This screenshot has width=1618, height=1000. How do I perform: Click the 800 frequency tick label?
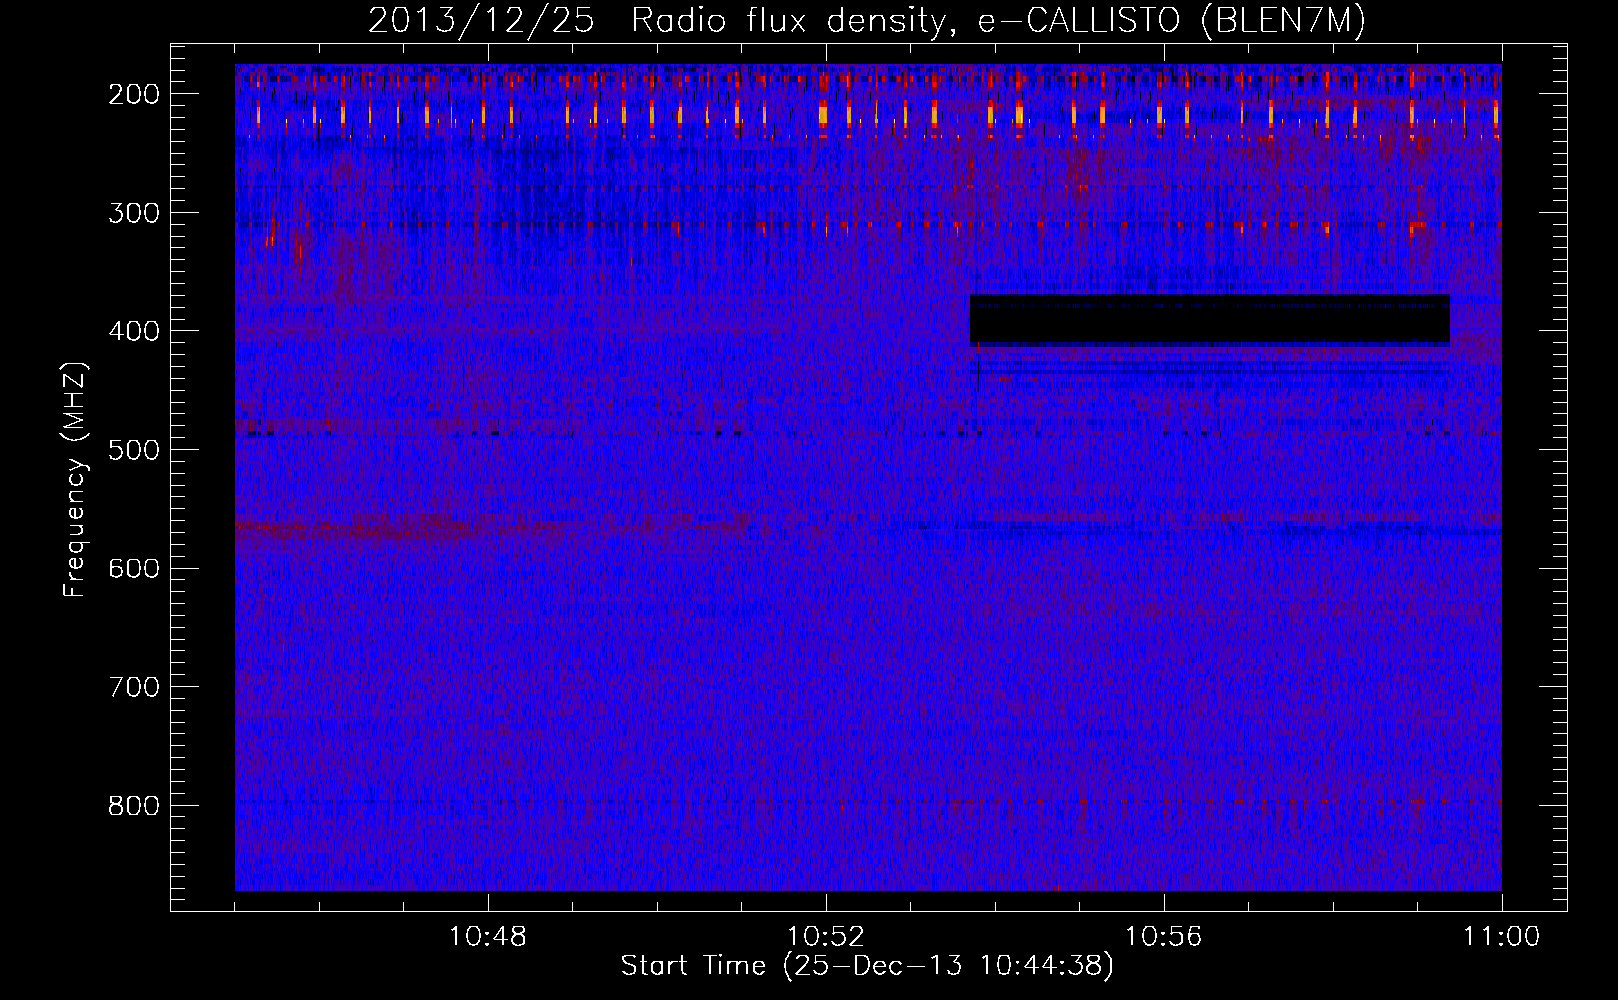(x=133, y=806)
